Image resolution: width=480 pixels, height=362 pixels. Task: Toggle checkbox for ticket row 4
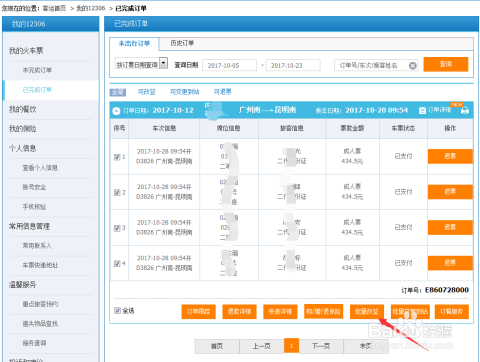coord(117,264)
